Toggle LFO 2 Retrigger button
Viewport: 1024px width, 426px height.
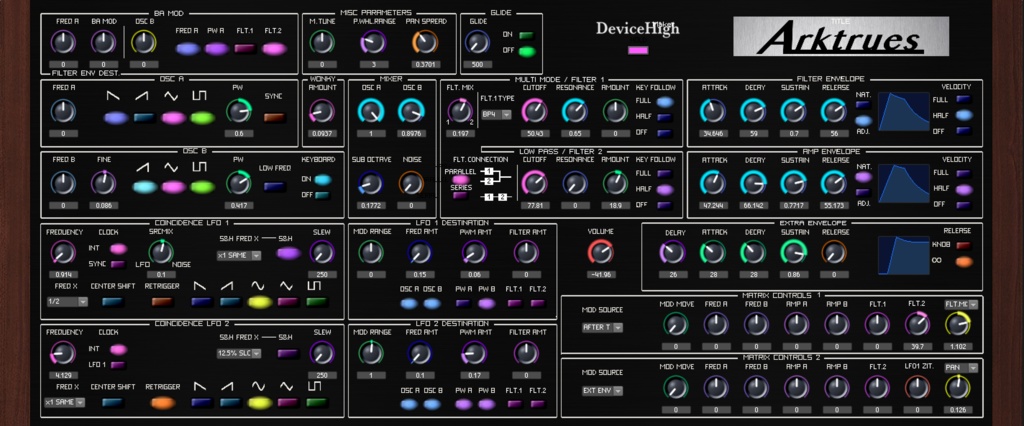(162, 402)
